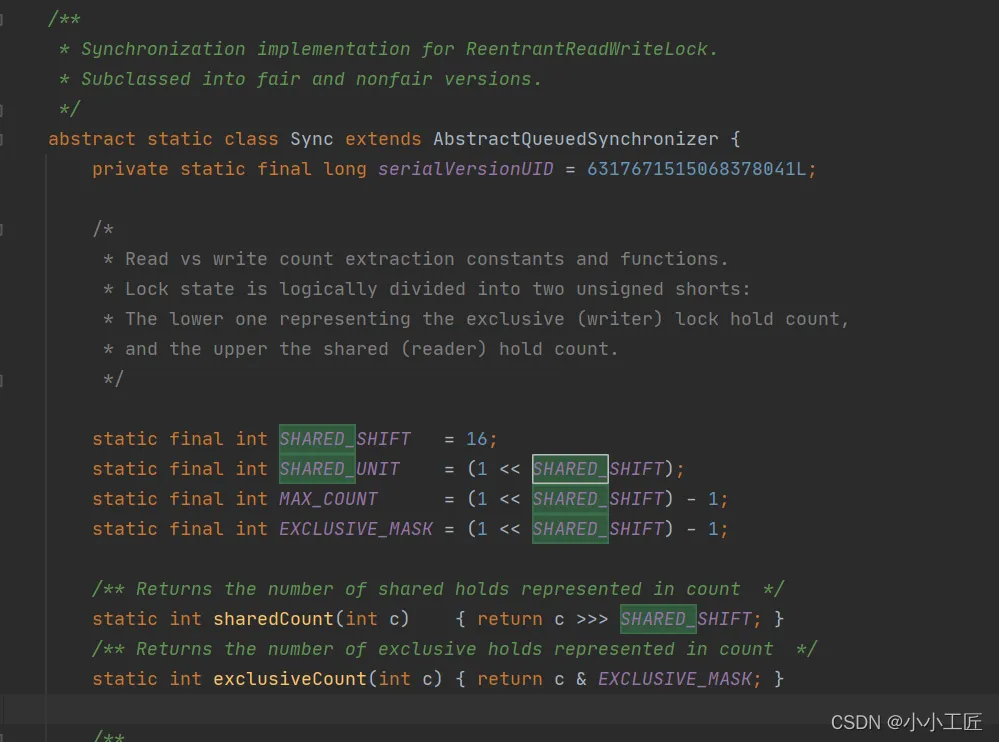Click the 'number of exclusive holds' Javadoc comment

tap(454, 649)
